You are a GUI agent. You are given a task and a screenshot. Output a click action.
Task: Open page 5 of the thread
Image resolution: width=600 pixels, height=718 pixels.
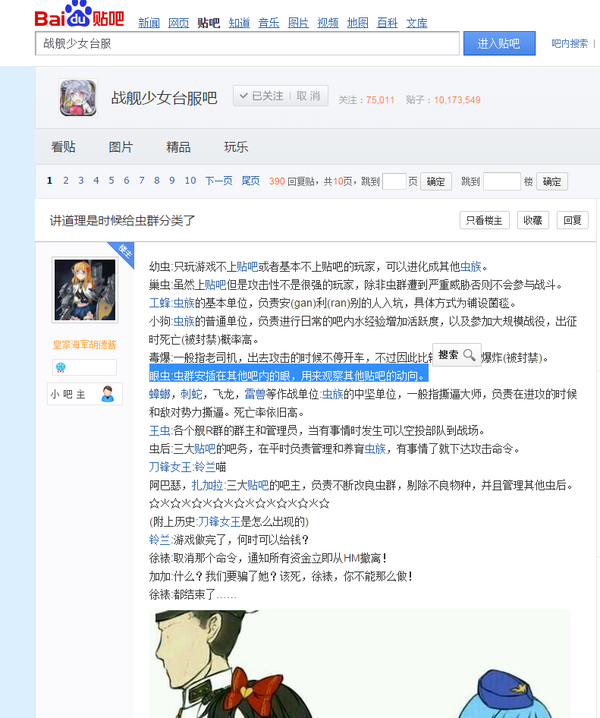[x=111, y=181]
